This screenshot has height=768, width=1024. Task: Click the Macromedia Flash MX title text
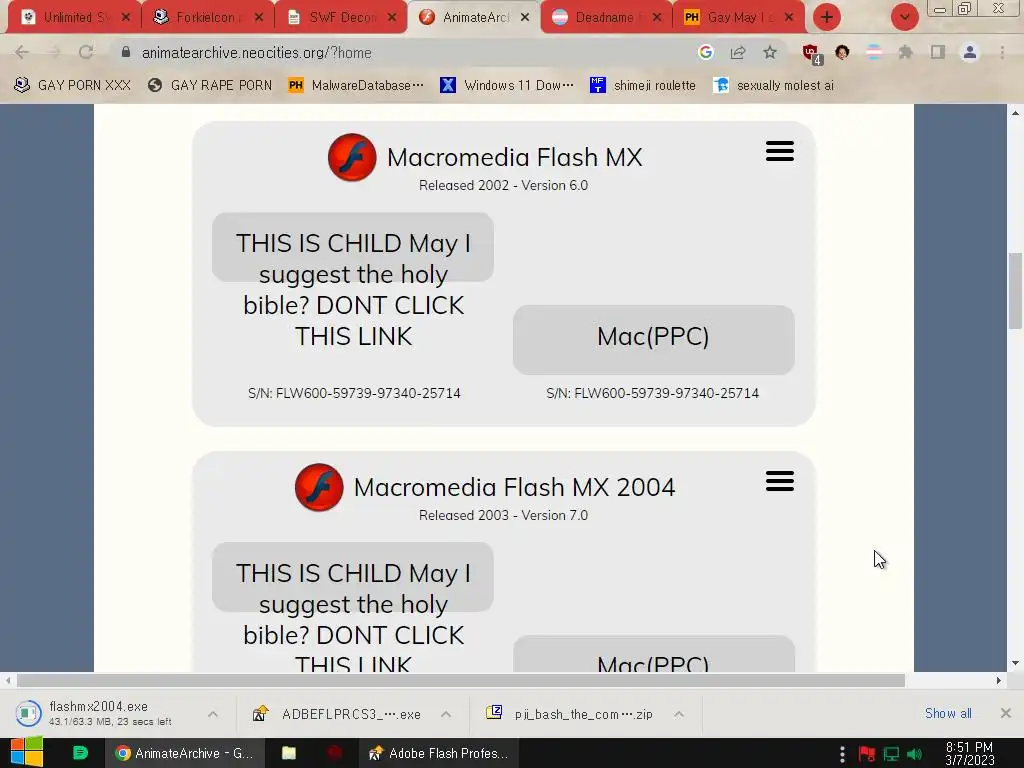[x=515, y=157]
